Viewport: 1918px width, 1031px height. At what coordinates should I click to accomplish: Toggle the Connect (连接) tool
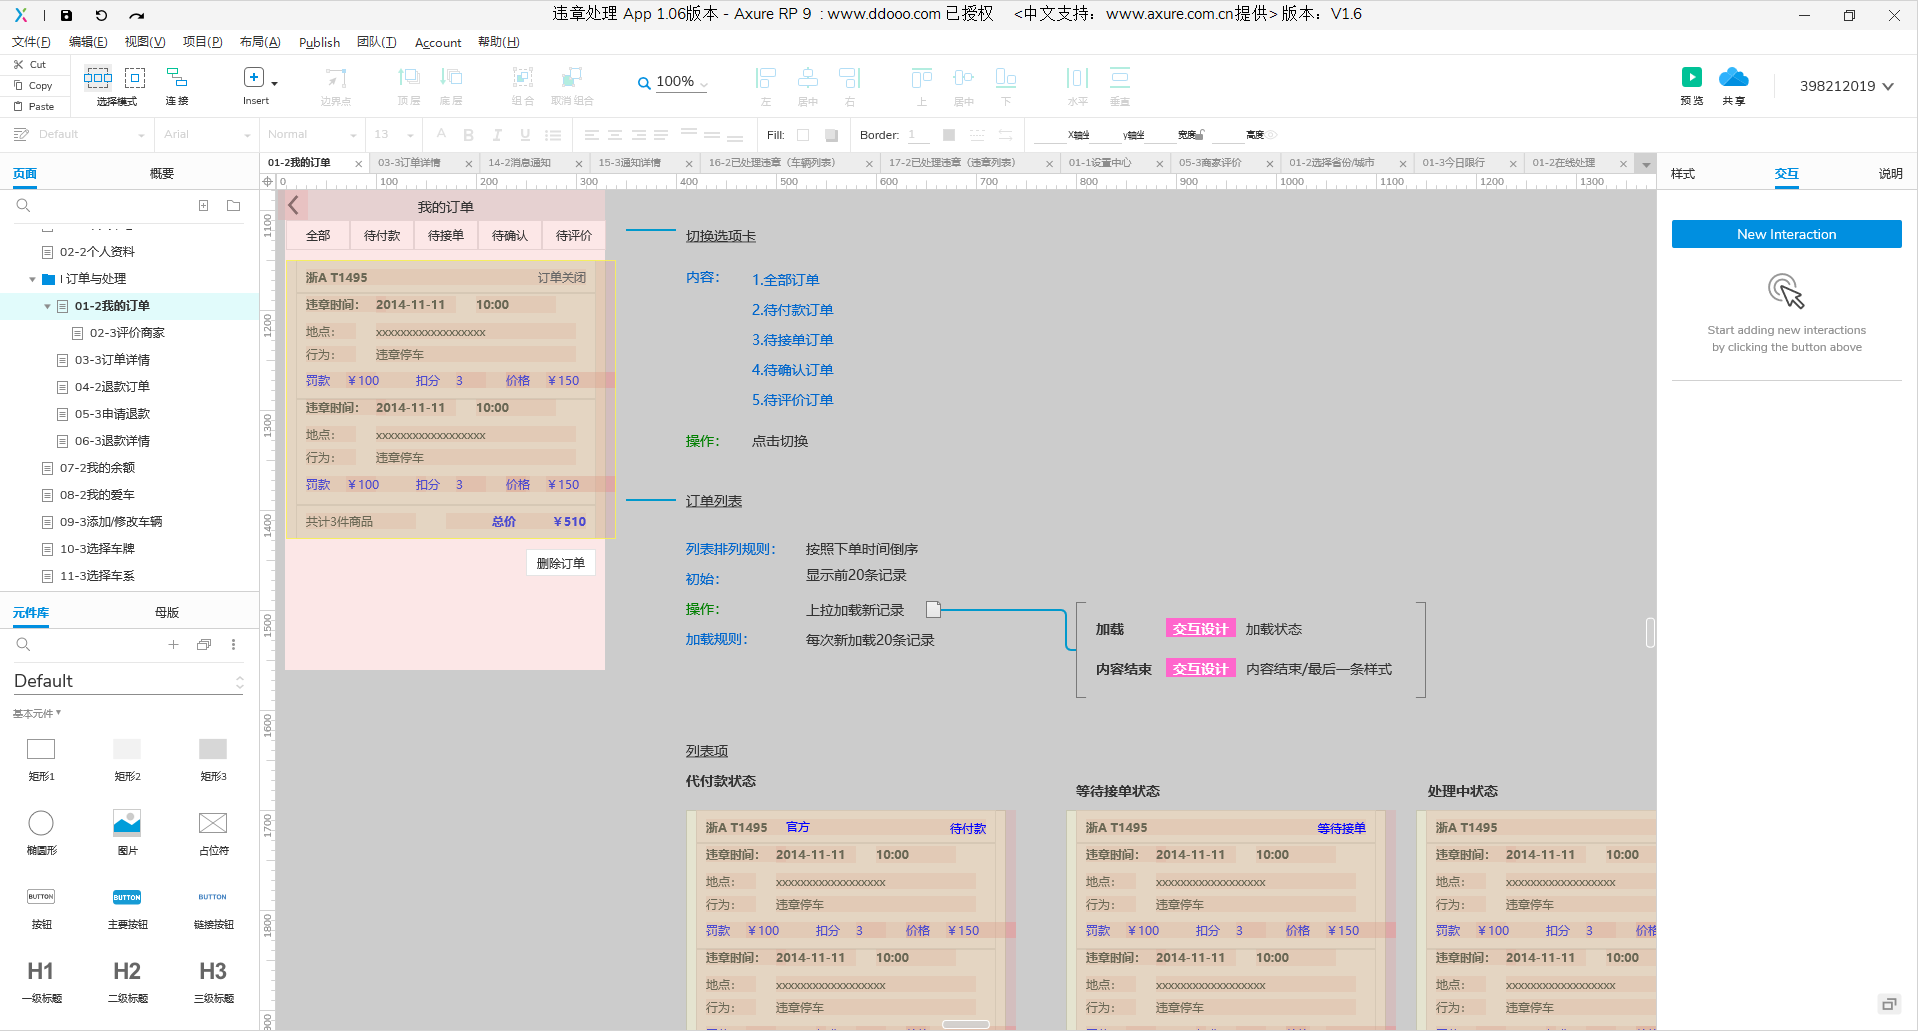coord(177,78)
